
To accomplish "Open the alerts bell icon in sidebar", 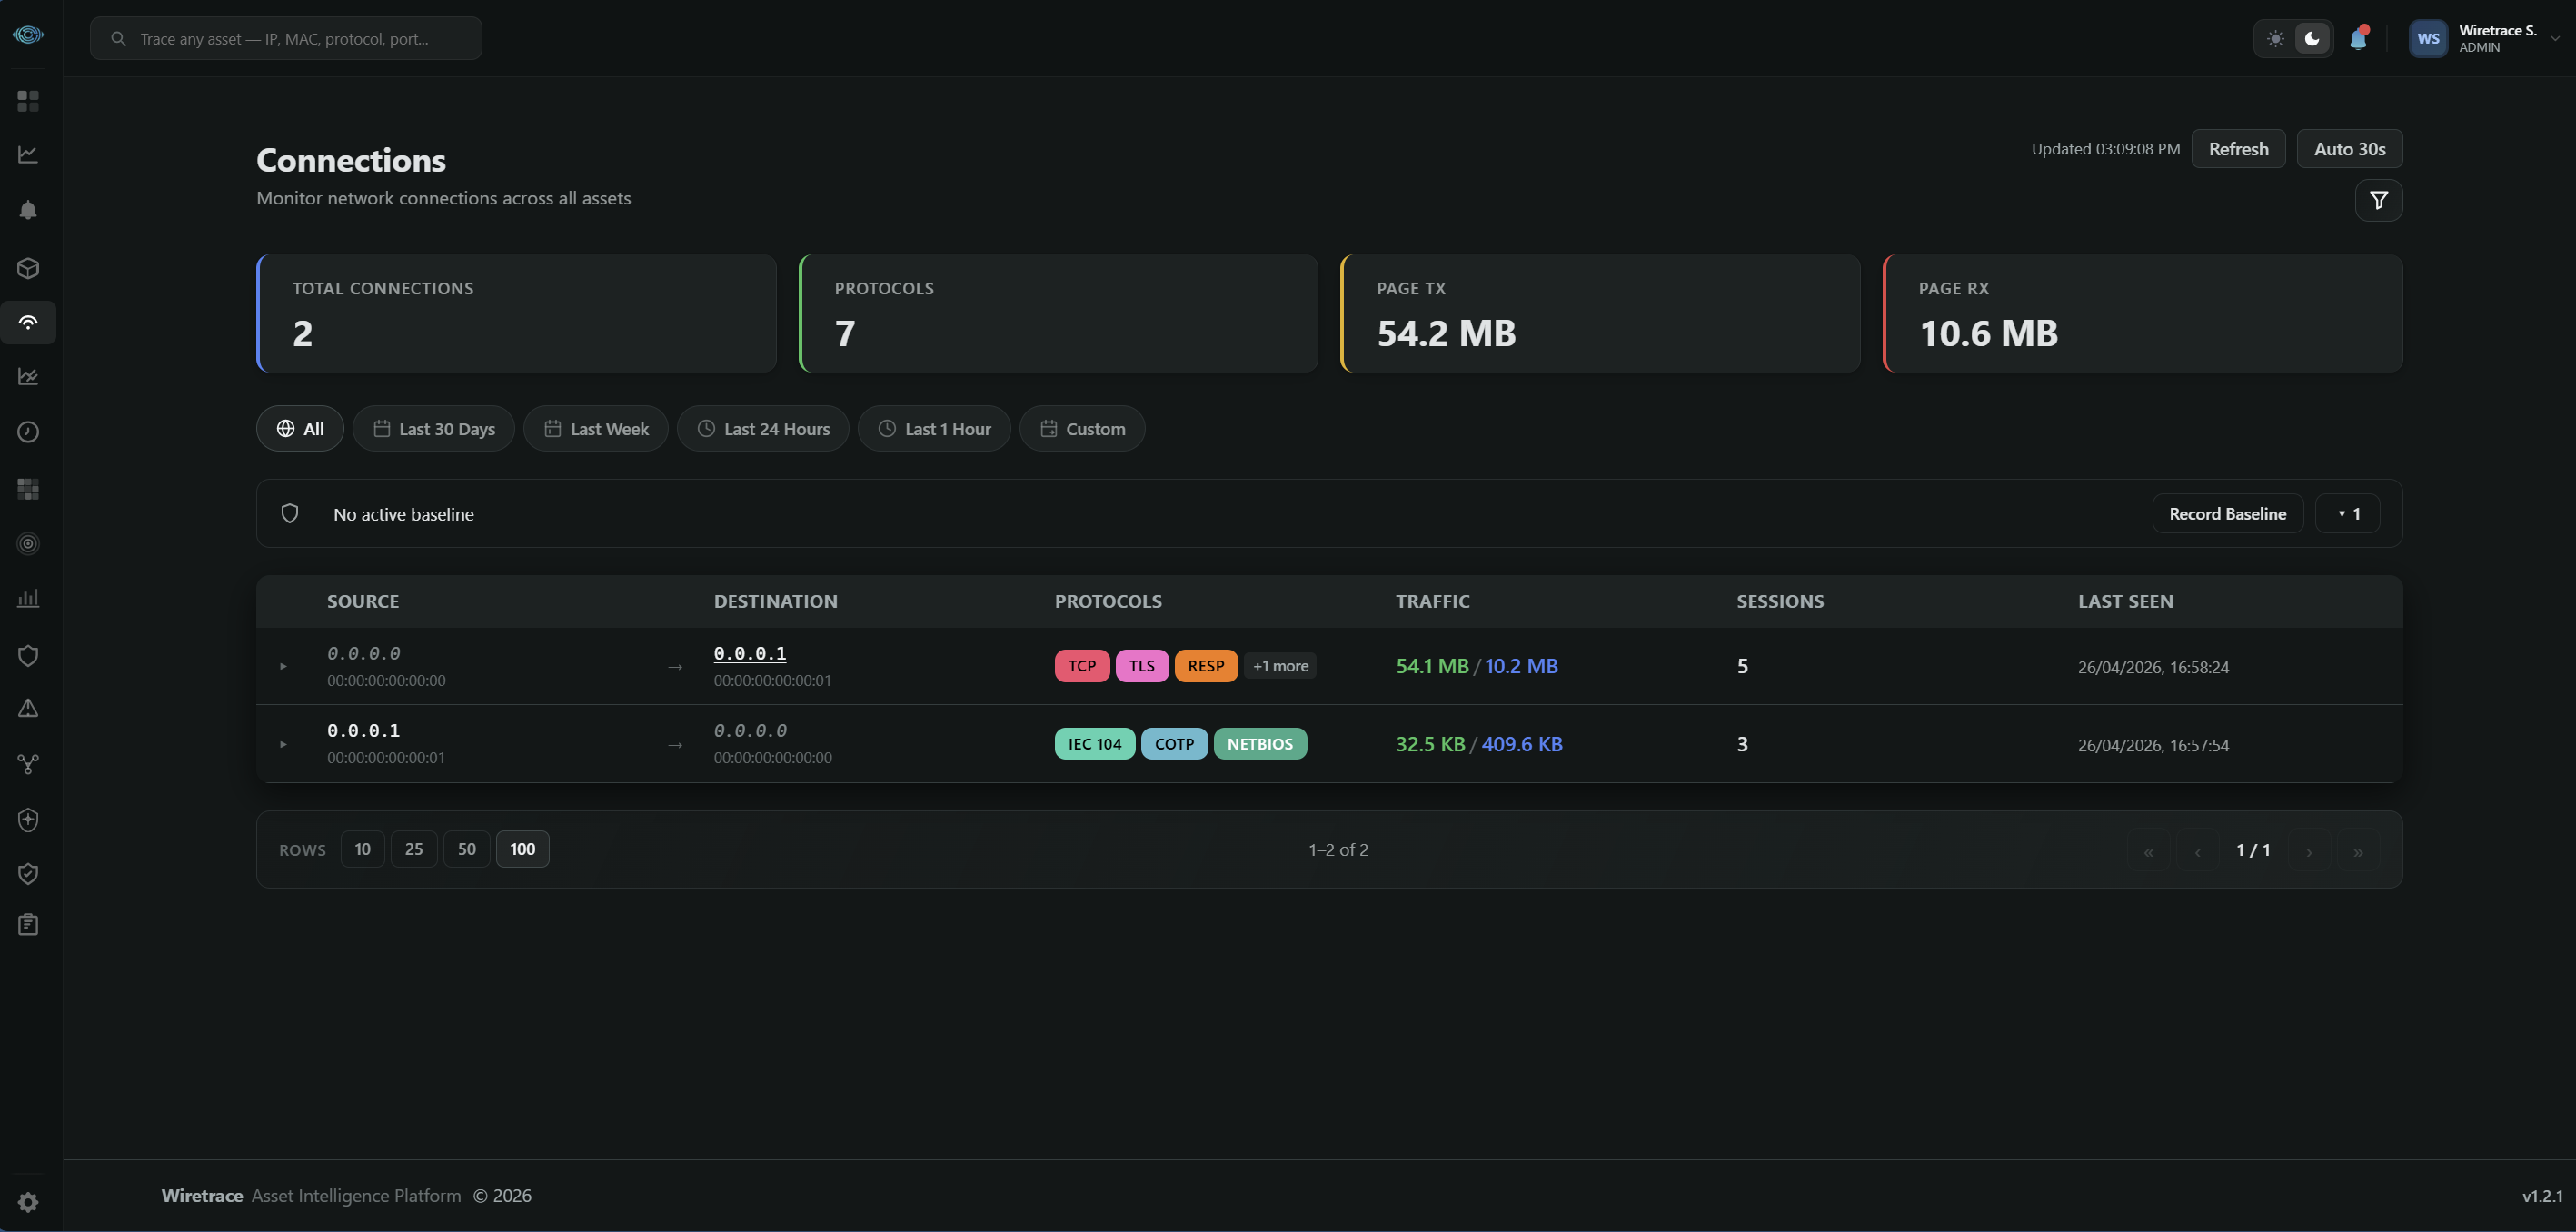I will pyautogui.click(x=28, y=210).
